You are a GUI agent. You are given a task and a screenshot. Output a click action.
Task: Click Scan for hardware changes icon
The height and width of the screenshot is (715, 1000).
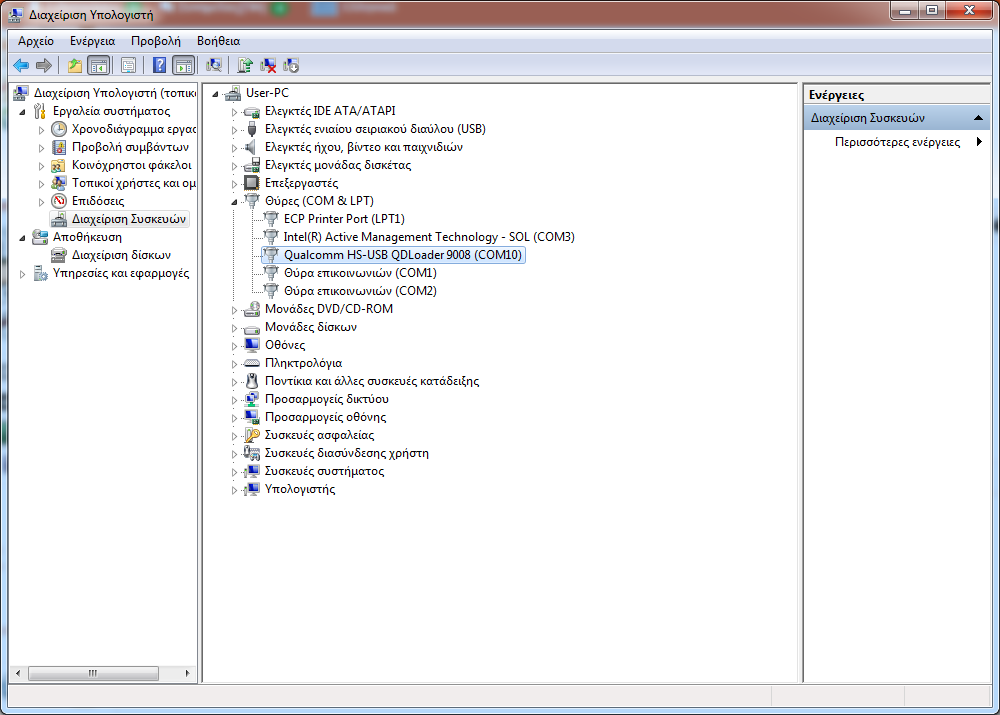coord(213,65)
